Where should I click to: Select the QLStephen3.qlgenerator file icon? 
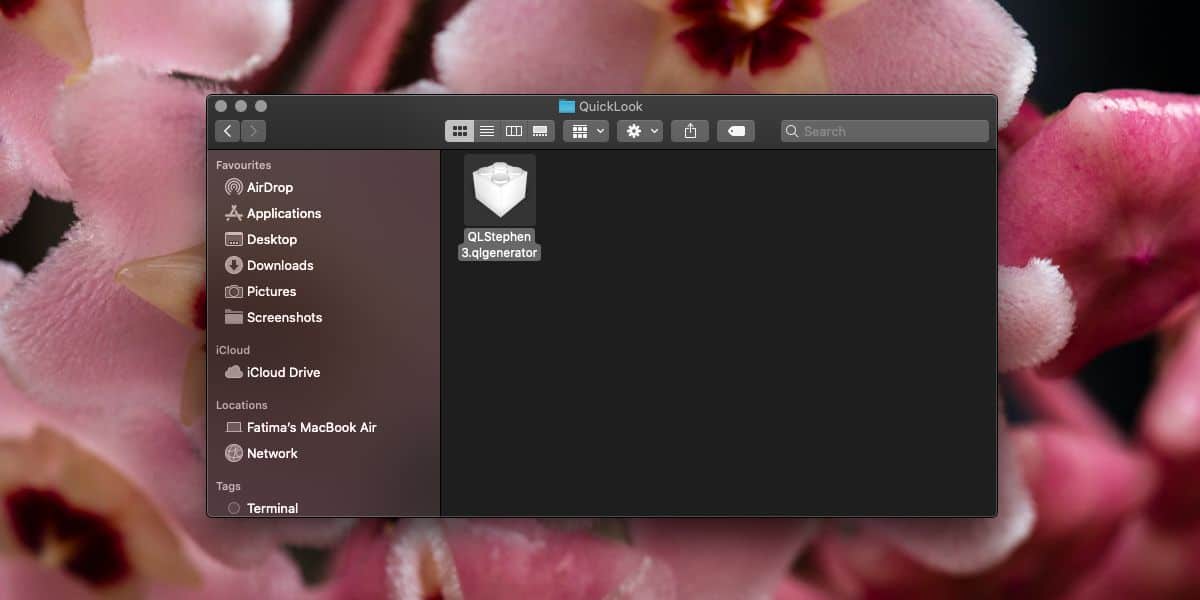(500, 190)
